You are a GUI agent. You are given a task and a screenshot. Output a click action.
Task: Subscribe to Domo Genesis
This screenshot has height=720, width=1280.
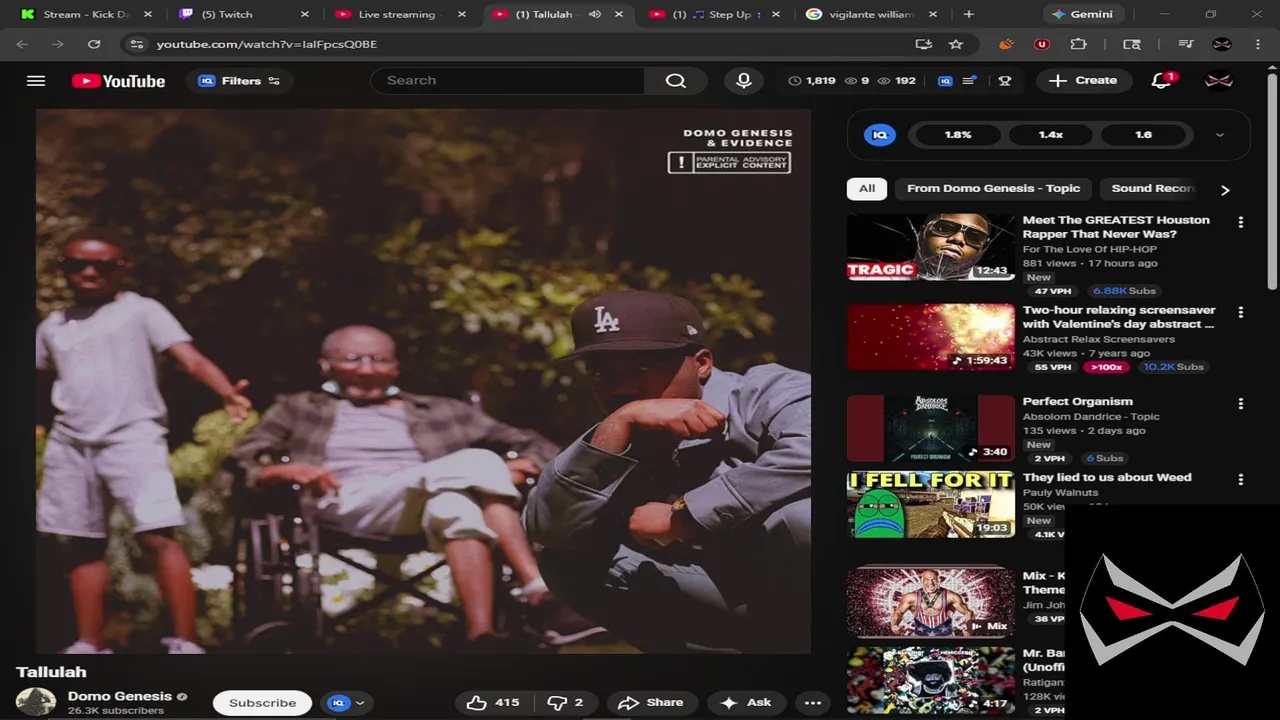coord(262,703)
